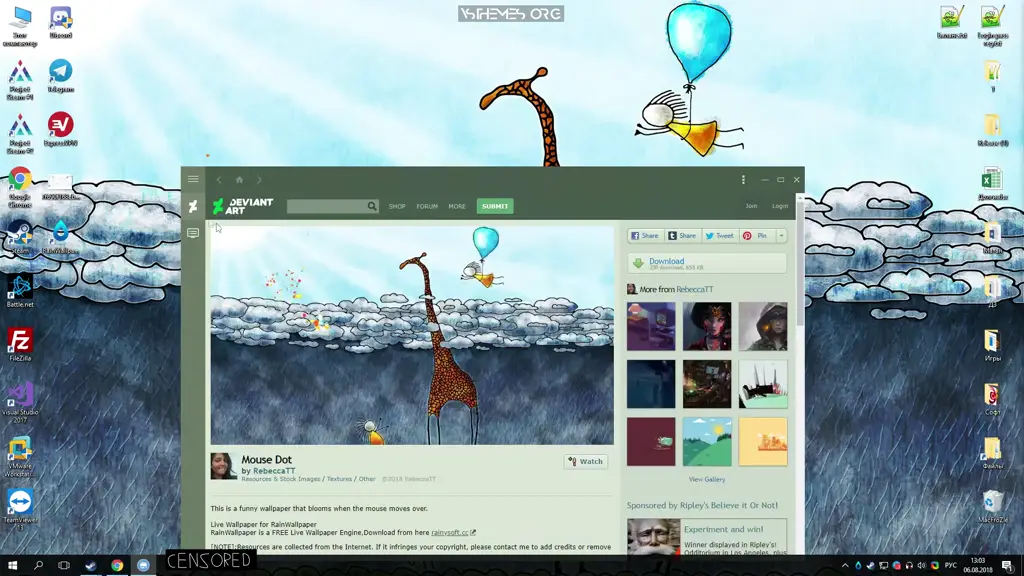This screenshot has width=1024, height=576.
Task: Expand the MORE menu
Action: [x=457, y=206]
